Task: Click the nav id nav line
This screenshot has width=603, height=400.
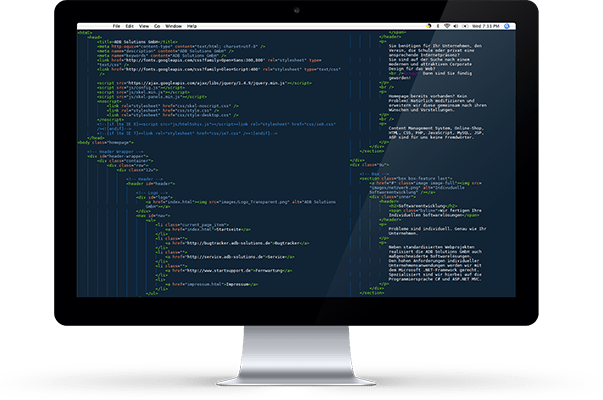Action: pyautogui.click(x=153, y=216)
